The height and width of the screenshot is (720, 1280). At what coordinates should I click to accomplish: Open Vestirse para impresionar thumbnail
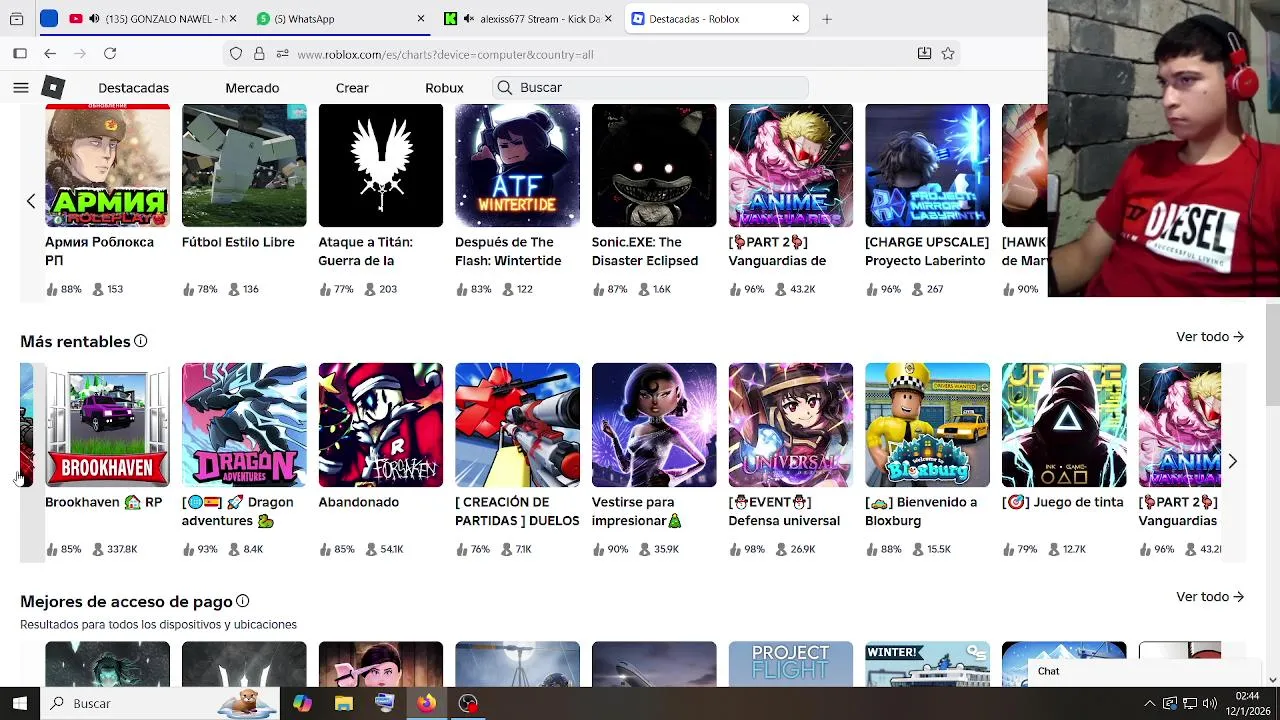[654, 425]
